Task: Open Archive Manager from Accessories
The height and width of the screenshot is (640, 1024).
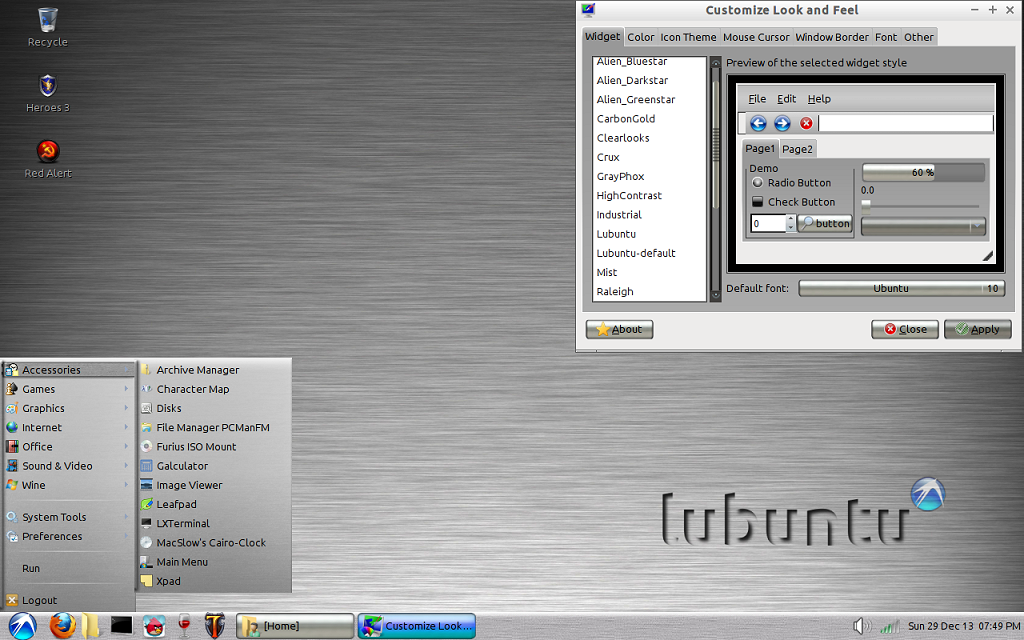Action: point(214,370)
